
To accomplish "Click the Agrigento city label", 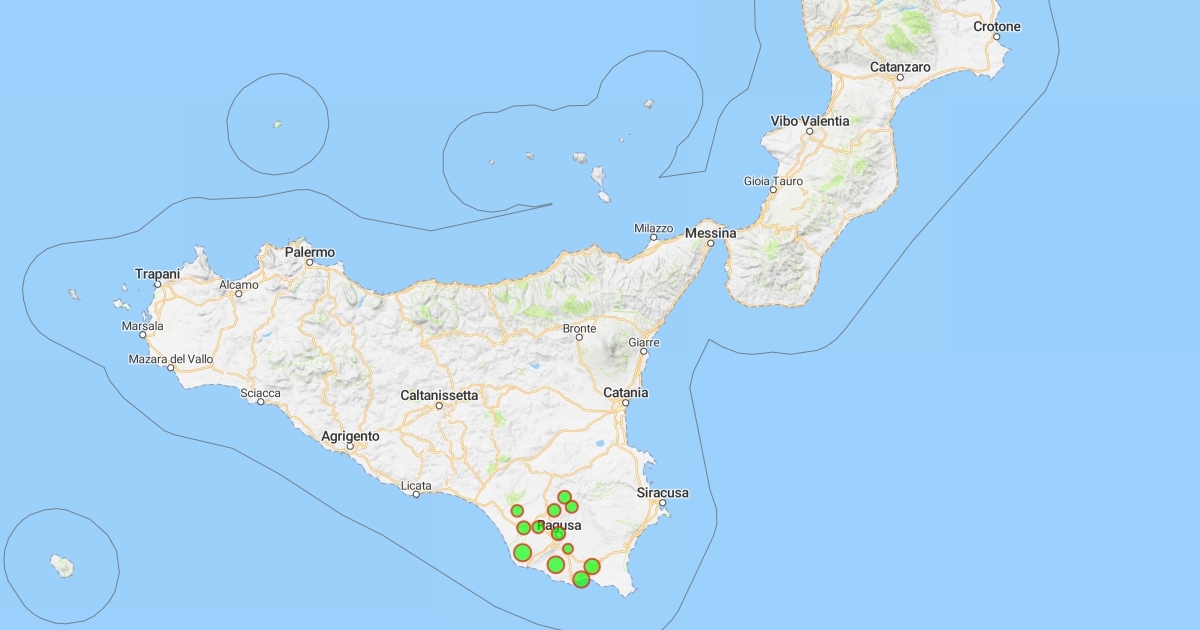I will click(350, 436).
